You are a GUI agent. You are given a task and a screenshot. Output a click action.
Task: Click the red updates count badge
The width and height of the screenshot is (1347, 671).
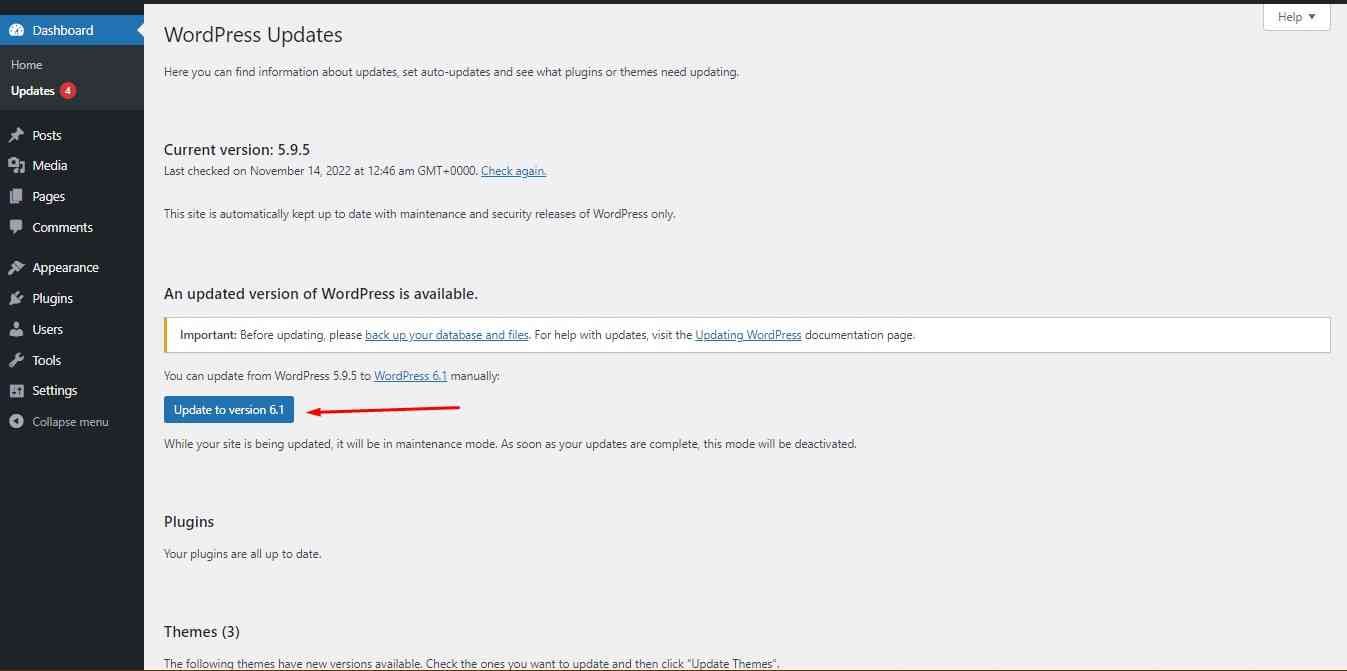[68, 91]
